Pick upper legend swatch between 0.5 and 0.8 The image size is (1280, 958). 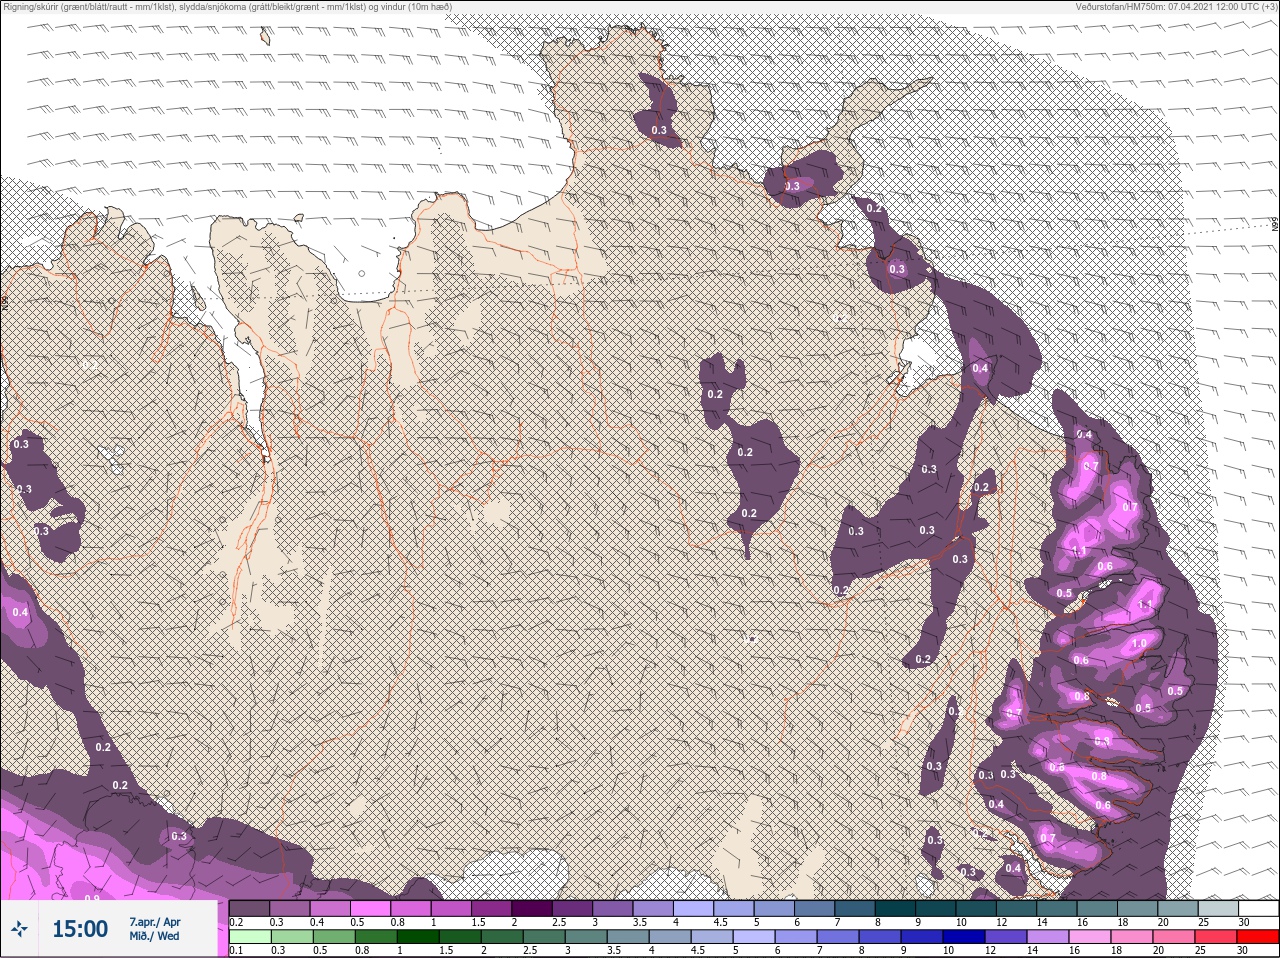[372, 909]
